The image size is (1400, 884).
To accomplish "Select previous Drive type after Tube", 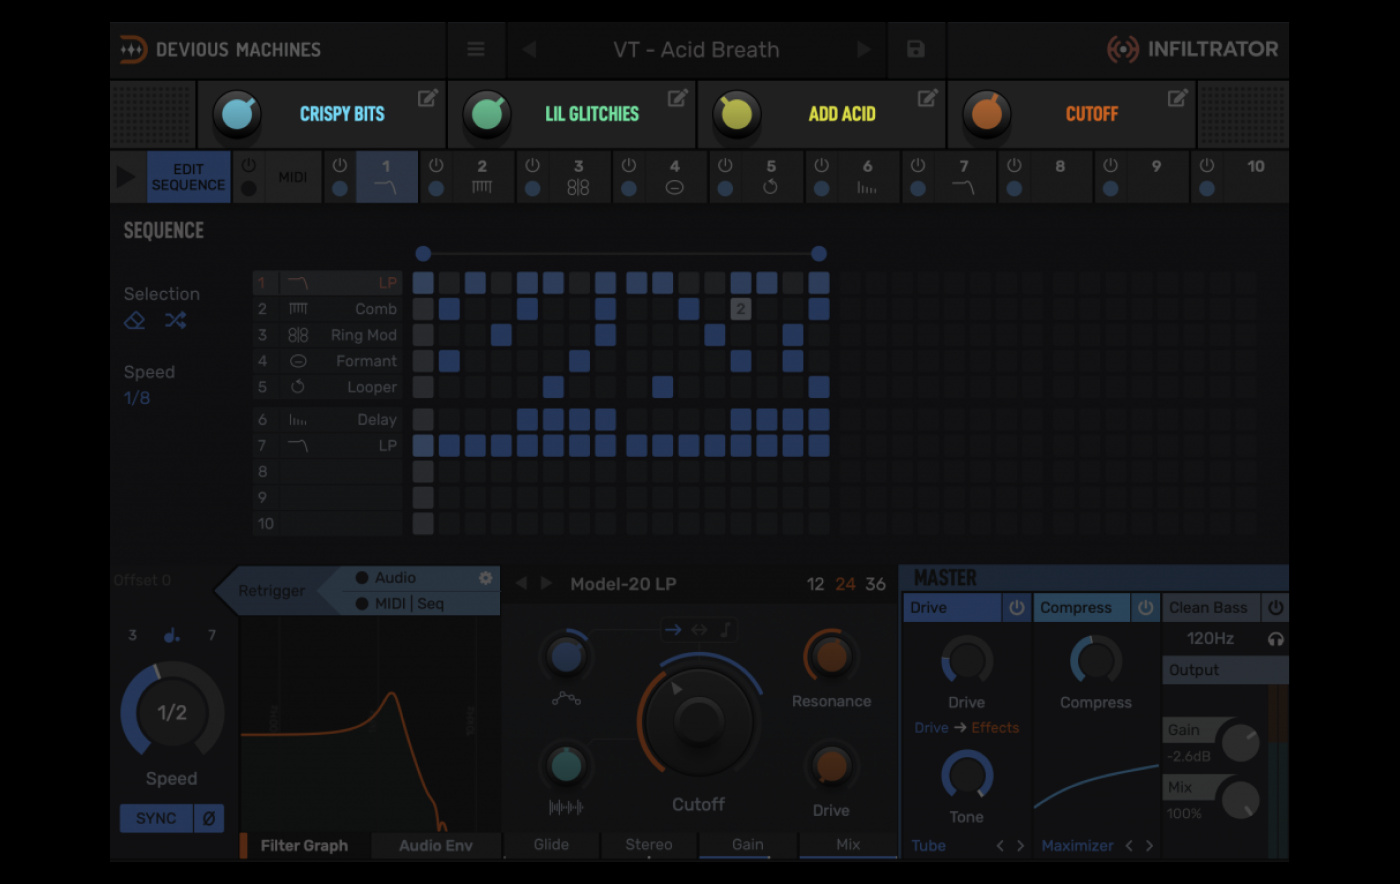I will [x=1000, y=846].
